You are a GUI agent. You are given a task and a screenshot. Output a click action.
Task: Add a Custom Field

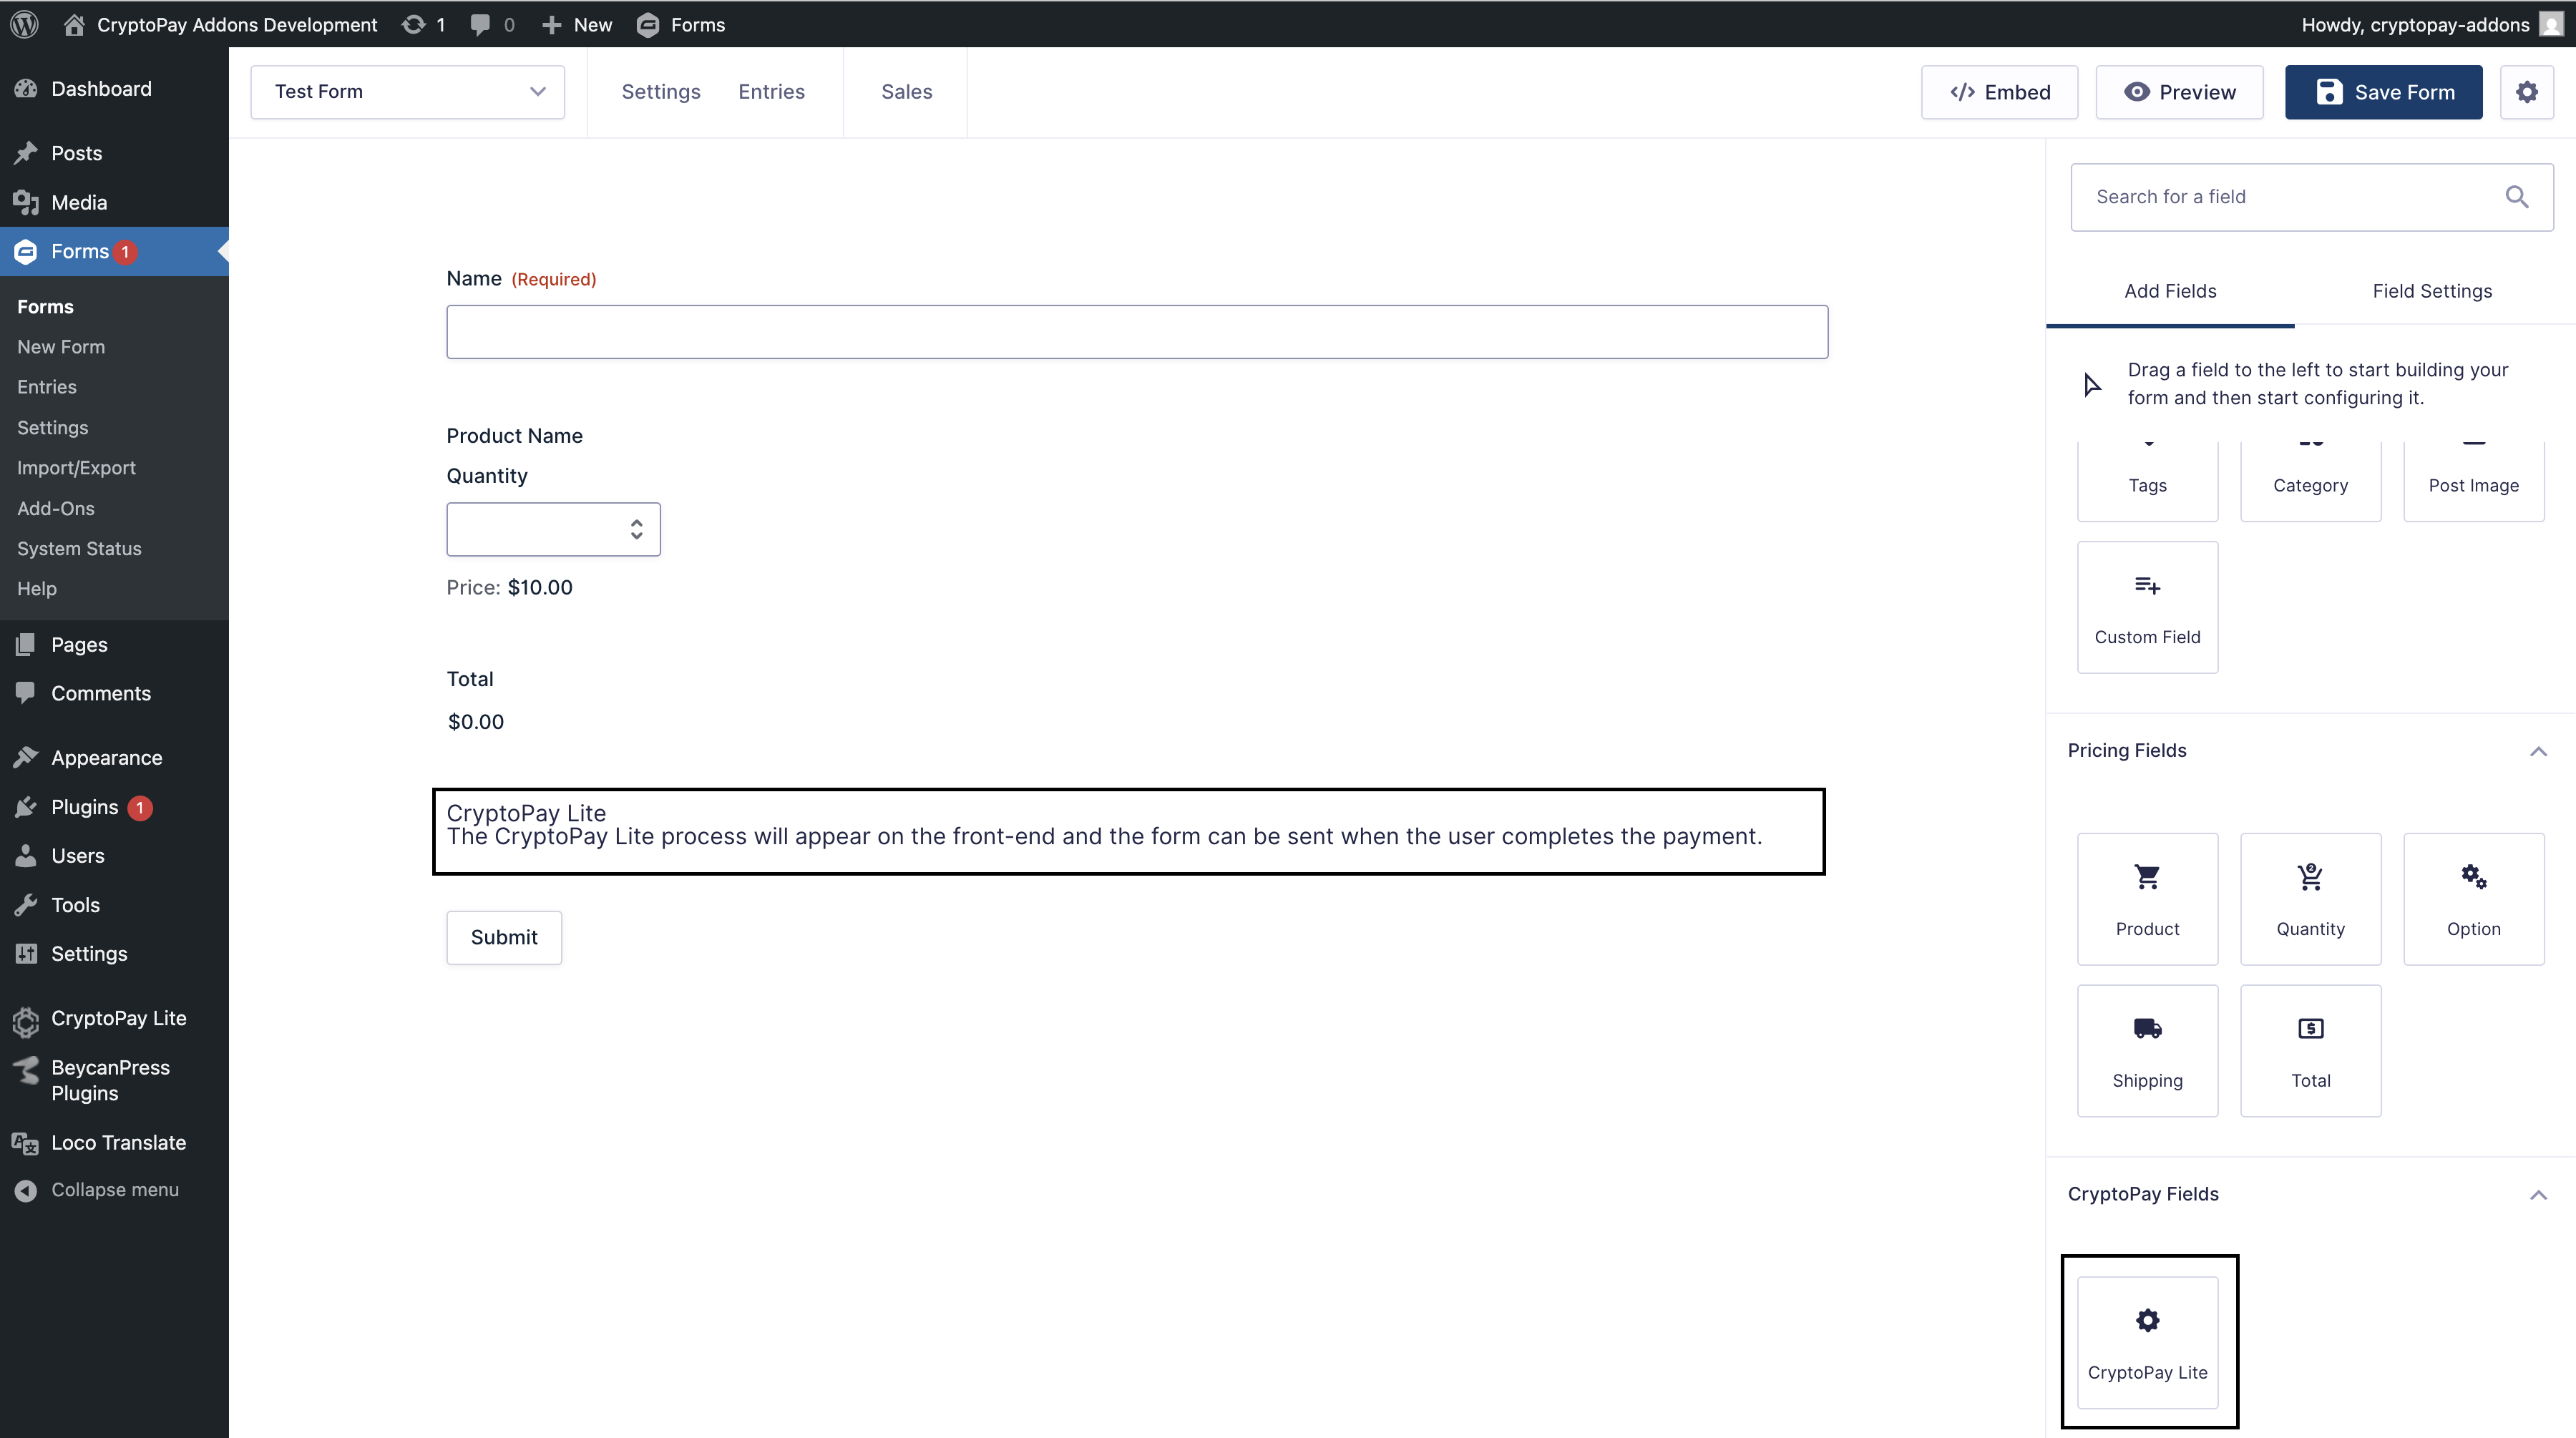(2147, 607)
